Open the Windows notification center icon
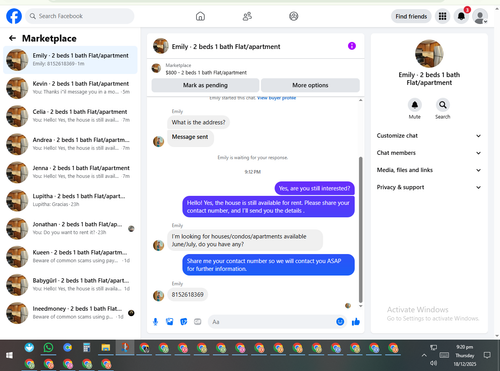Viewport: 500px width, 371px height. (487, 355)
